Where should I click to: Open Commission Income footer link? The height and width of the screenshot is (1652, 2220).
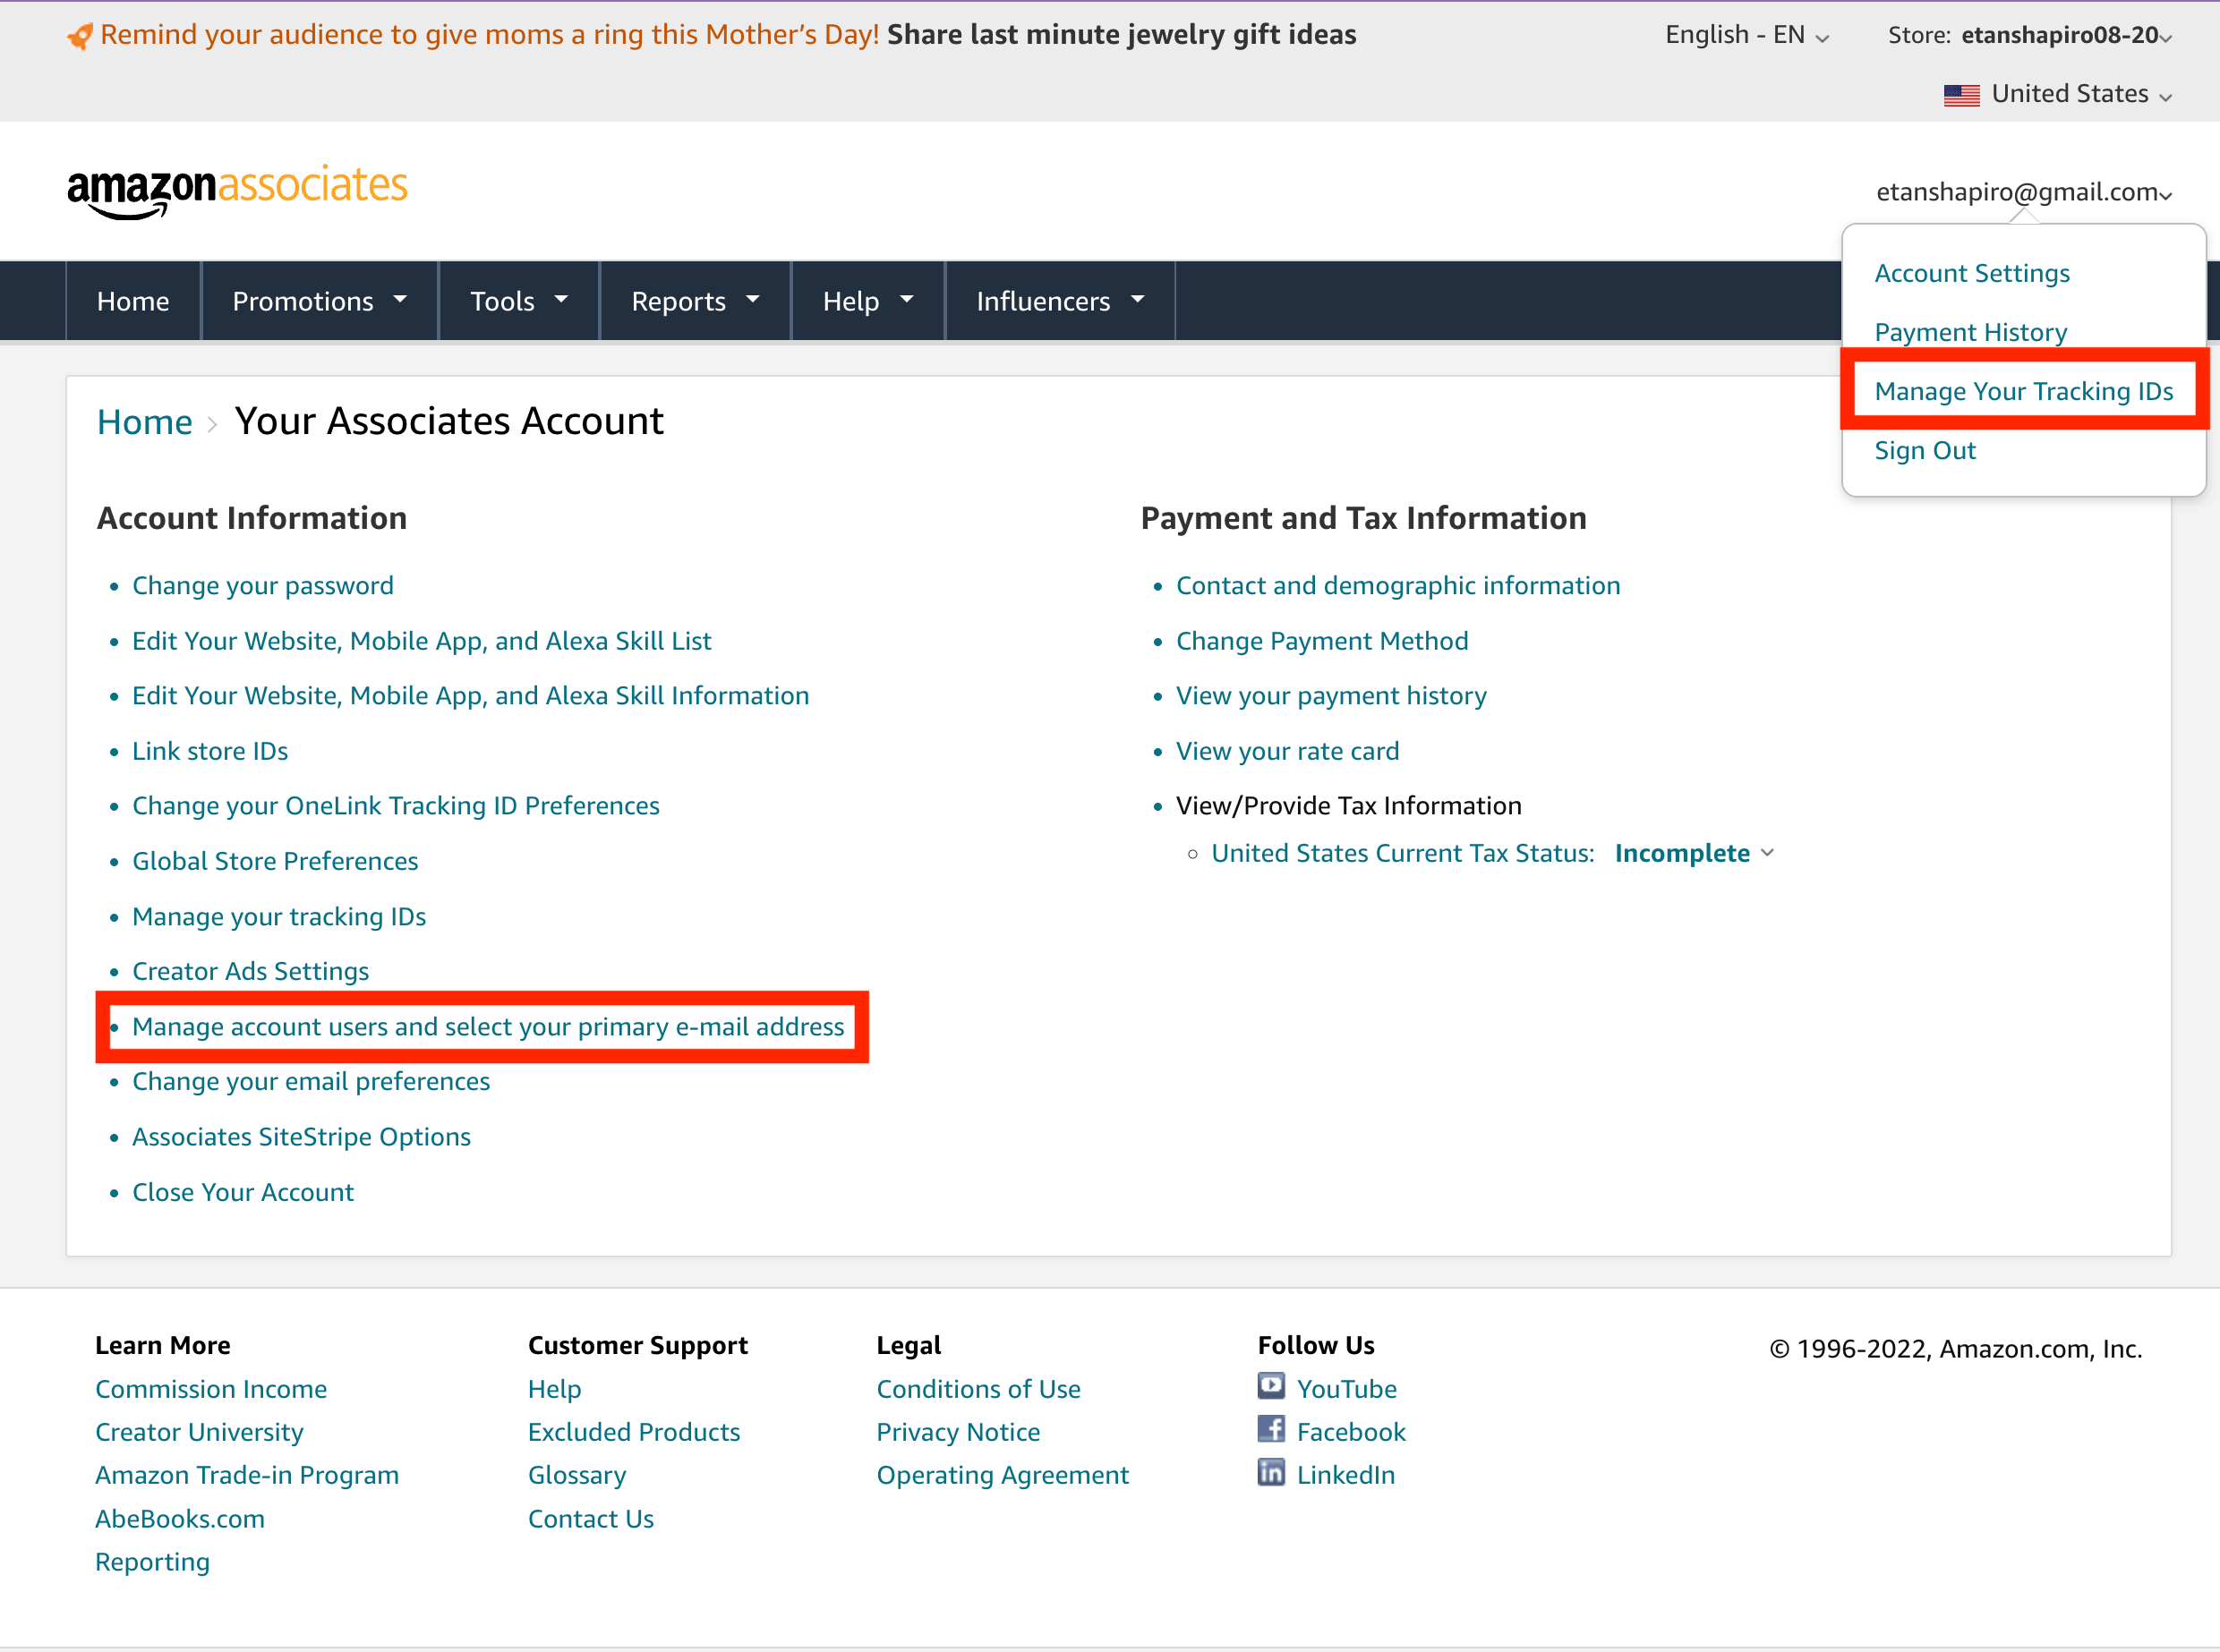point(211,1389)
